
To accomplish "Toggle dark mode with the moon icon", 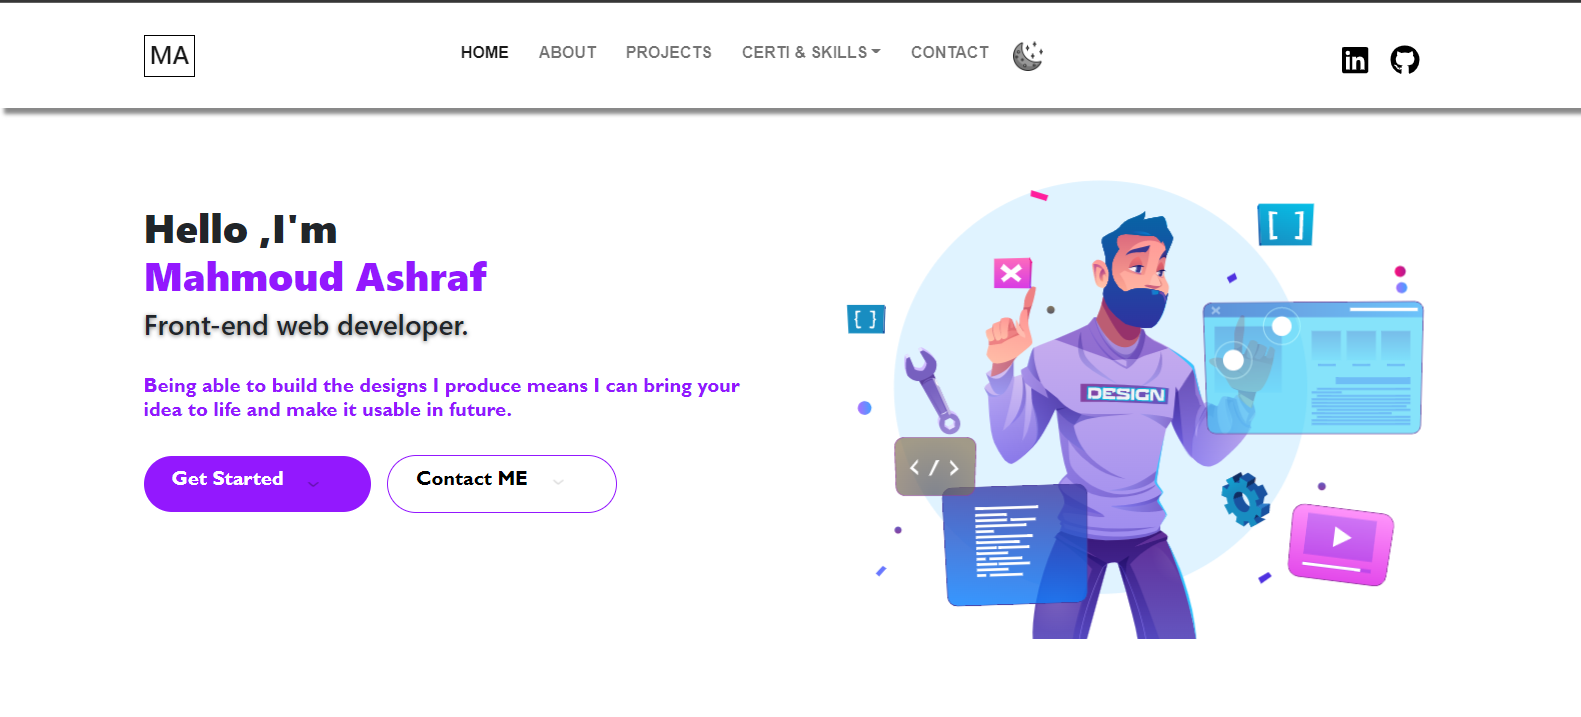I will [x=1027, y=56].
